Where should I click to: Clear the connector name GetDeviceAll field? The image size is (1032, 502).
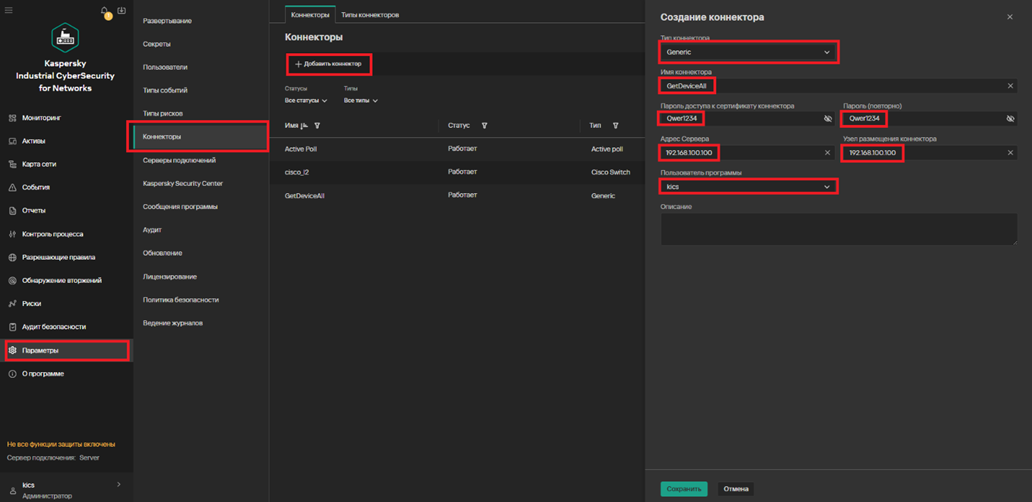pos(1010,86)
